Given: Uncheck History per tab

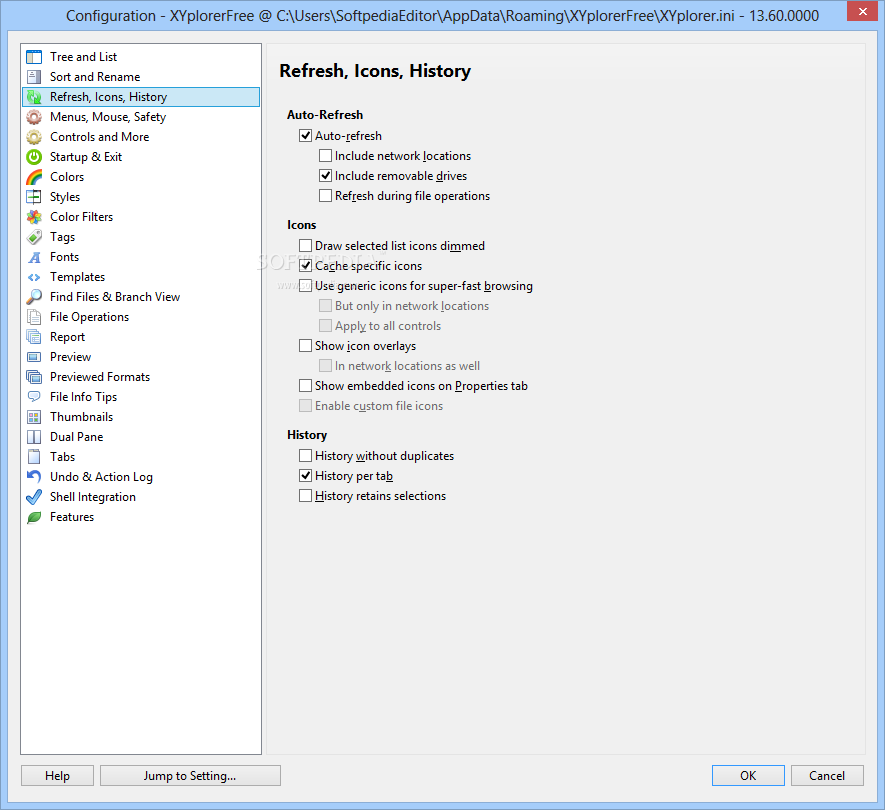Looking at the screenshot, I should (305, 476).
